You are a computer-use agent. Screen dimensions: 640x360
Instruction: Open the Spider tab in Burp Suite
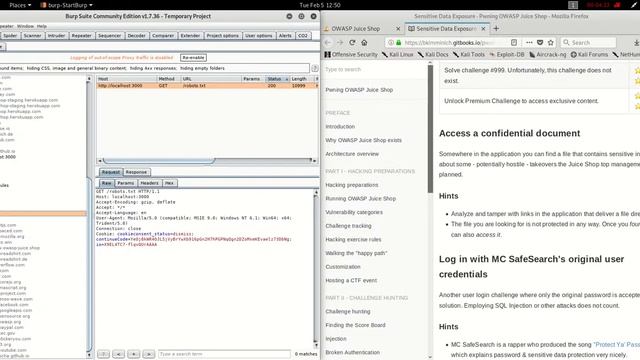pos(10,36)
